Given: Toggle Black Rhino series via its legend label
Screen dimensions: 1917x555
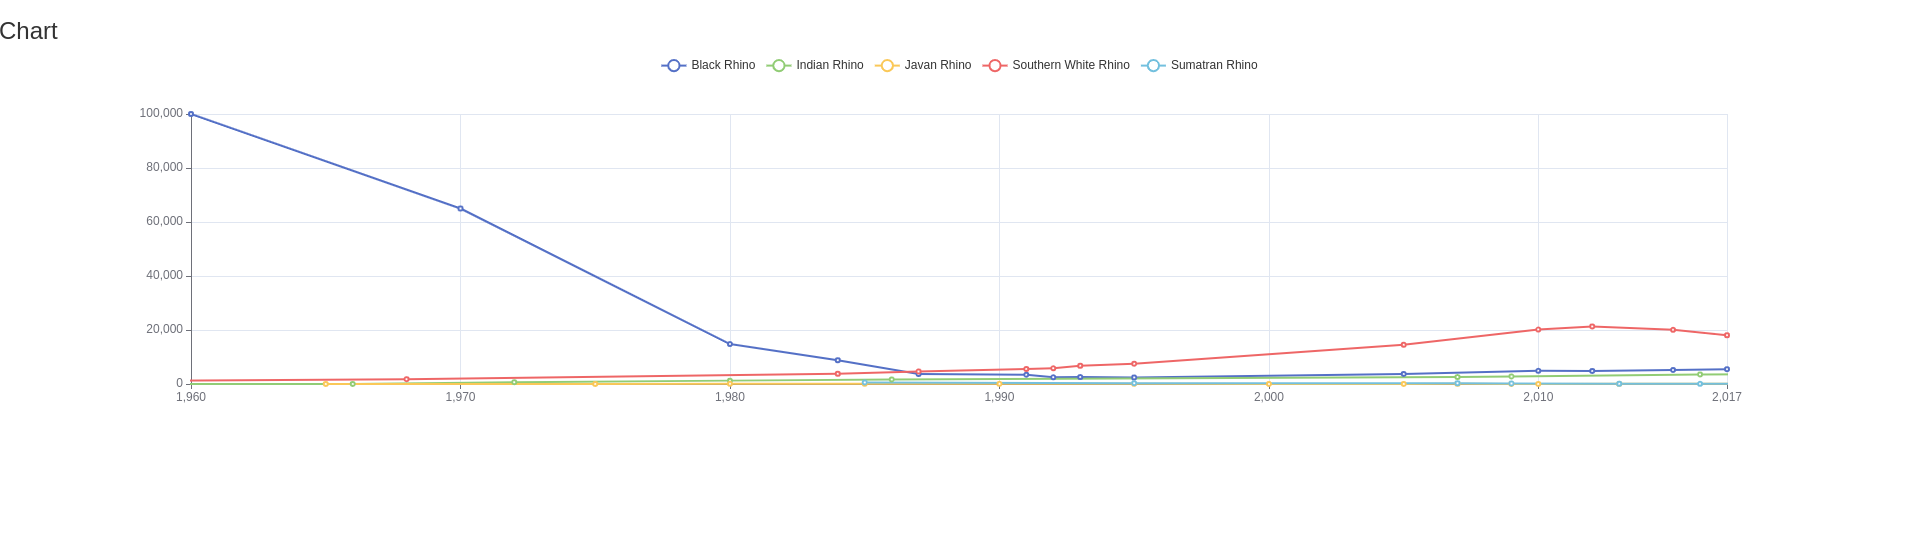Looking at the screenshot, I should (x=723, y=66).
